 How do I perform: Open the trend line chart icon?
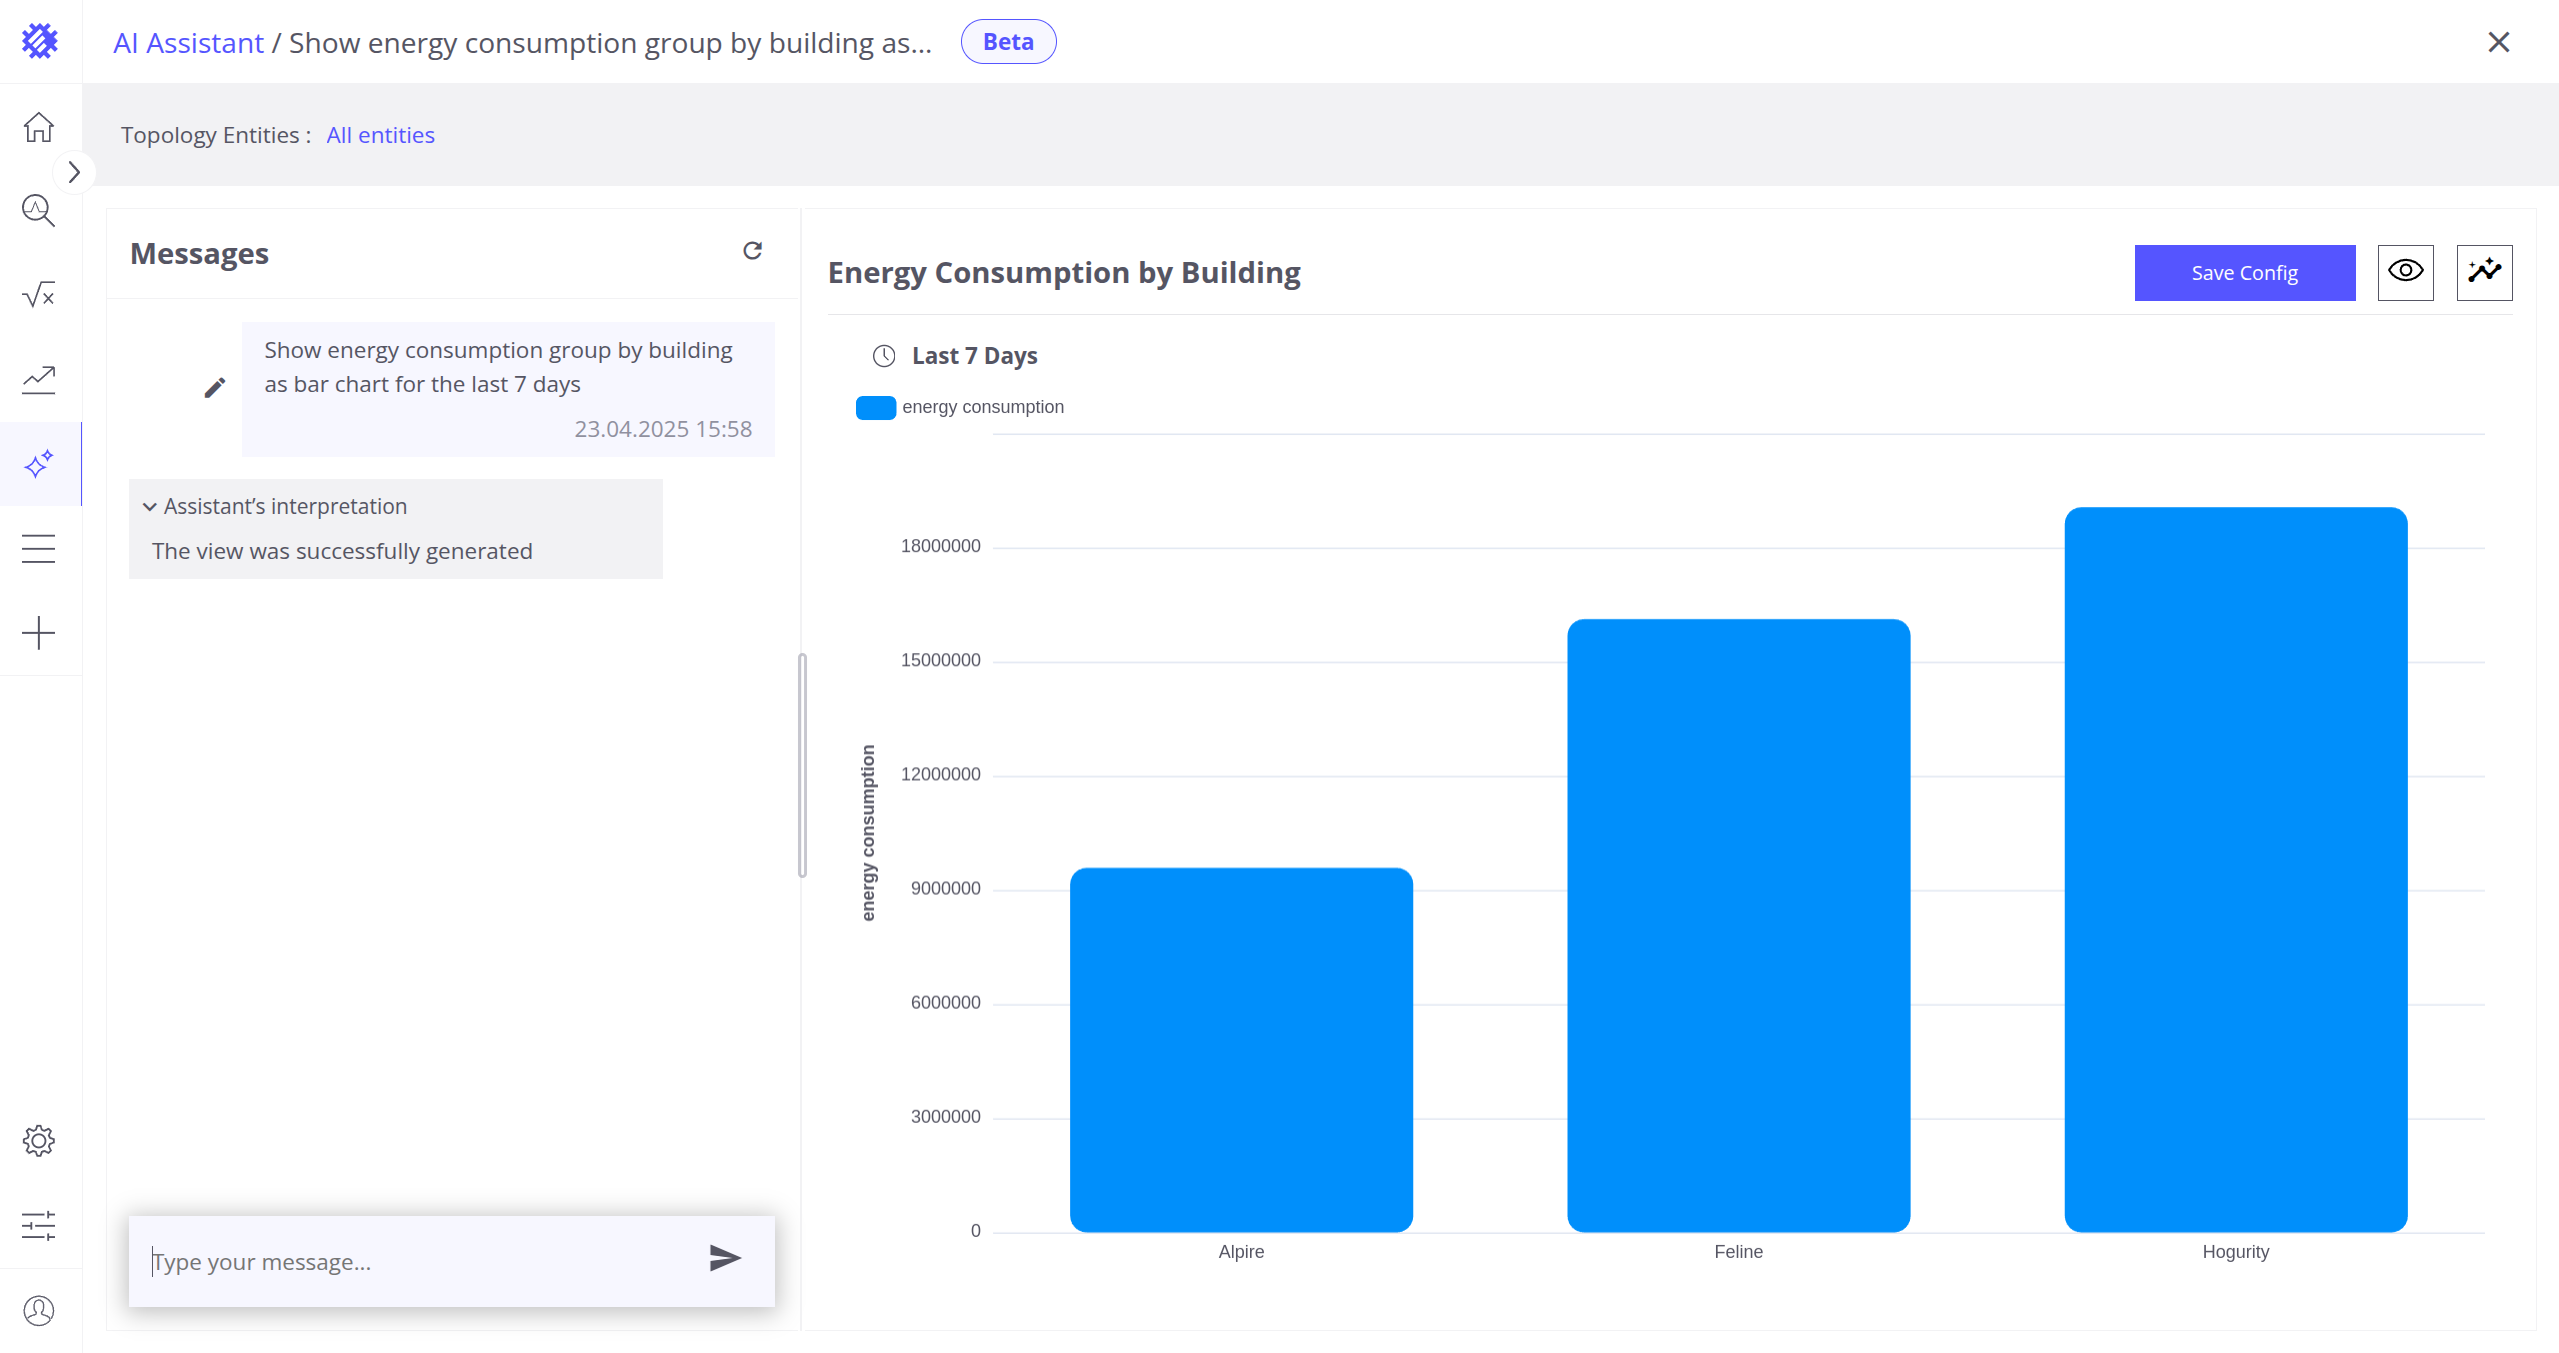pyautogui.click(x=39, y=379)
